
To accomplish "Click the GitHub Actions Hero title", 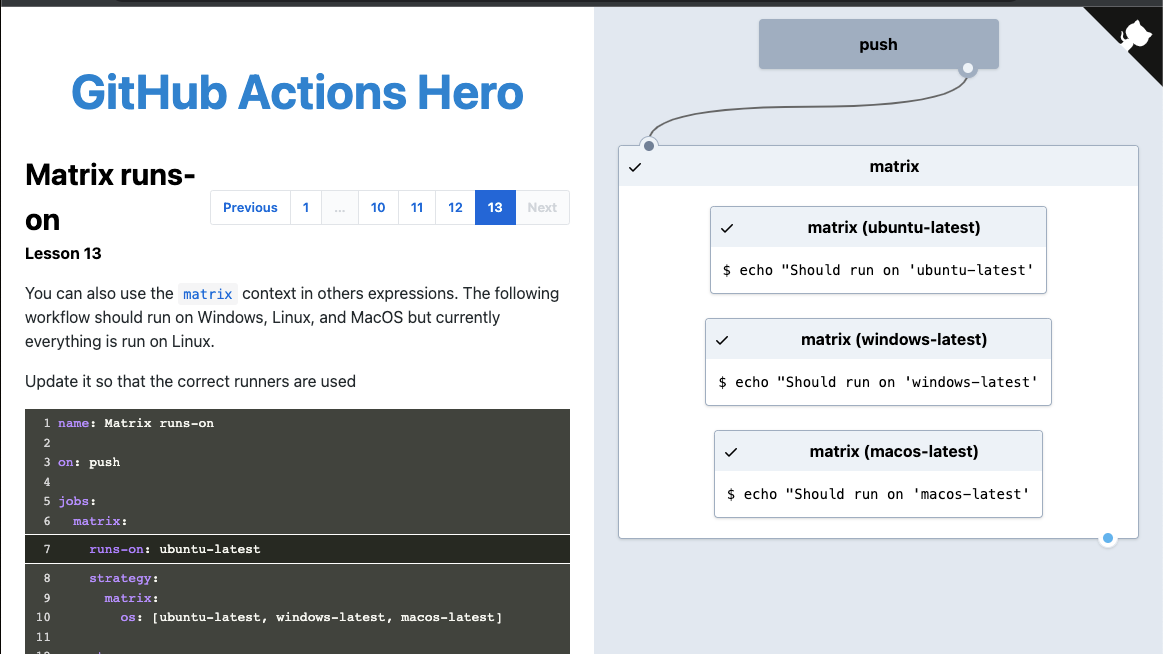I will (297, 93).
